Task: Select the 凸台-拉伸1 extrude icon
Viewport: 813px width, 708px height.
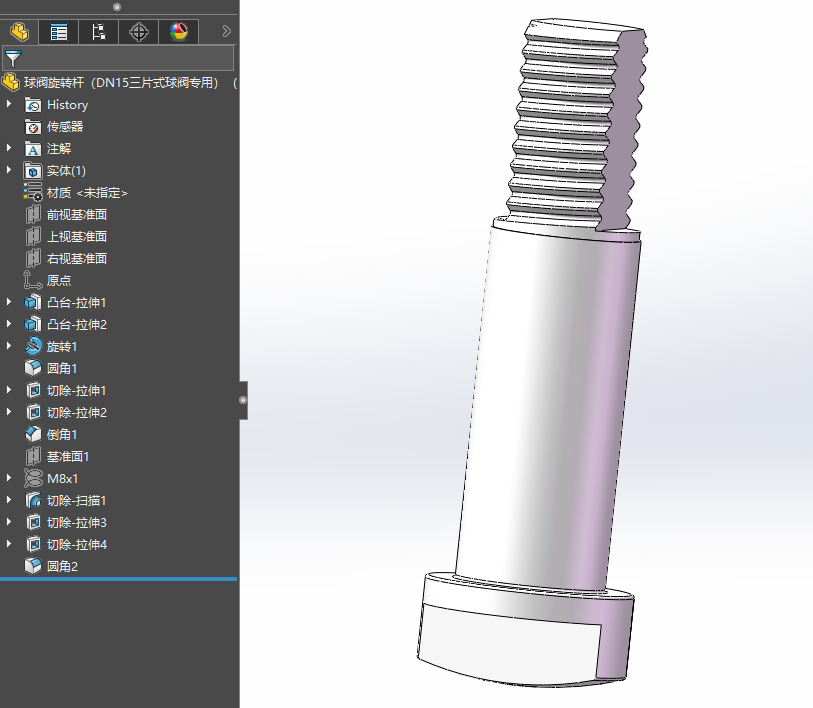Action: point(33,302)
